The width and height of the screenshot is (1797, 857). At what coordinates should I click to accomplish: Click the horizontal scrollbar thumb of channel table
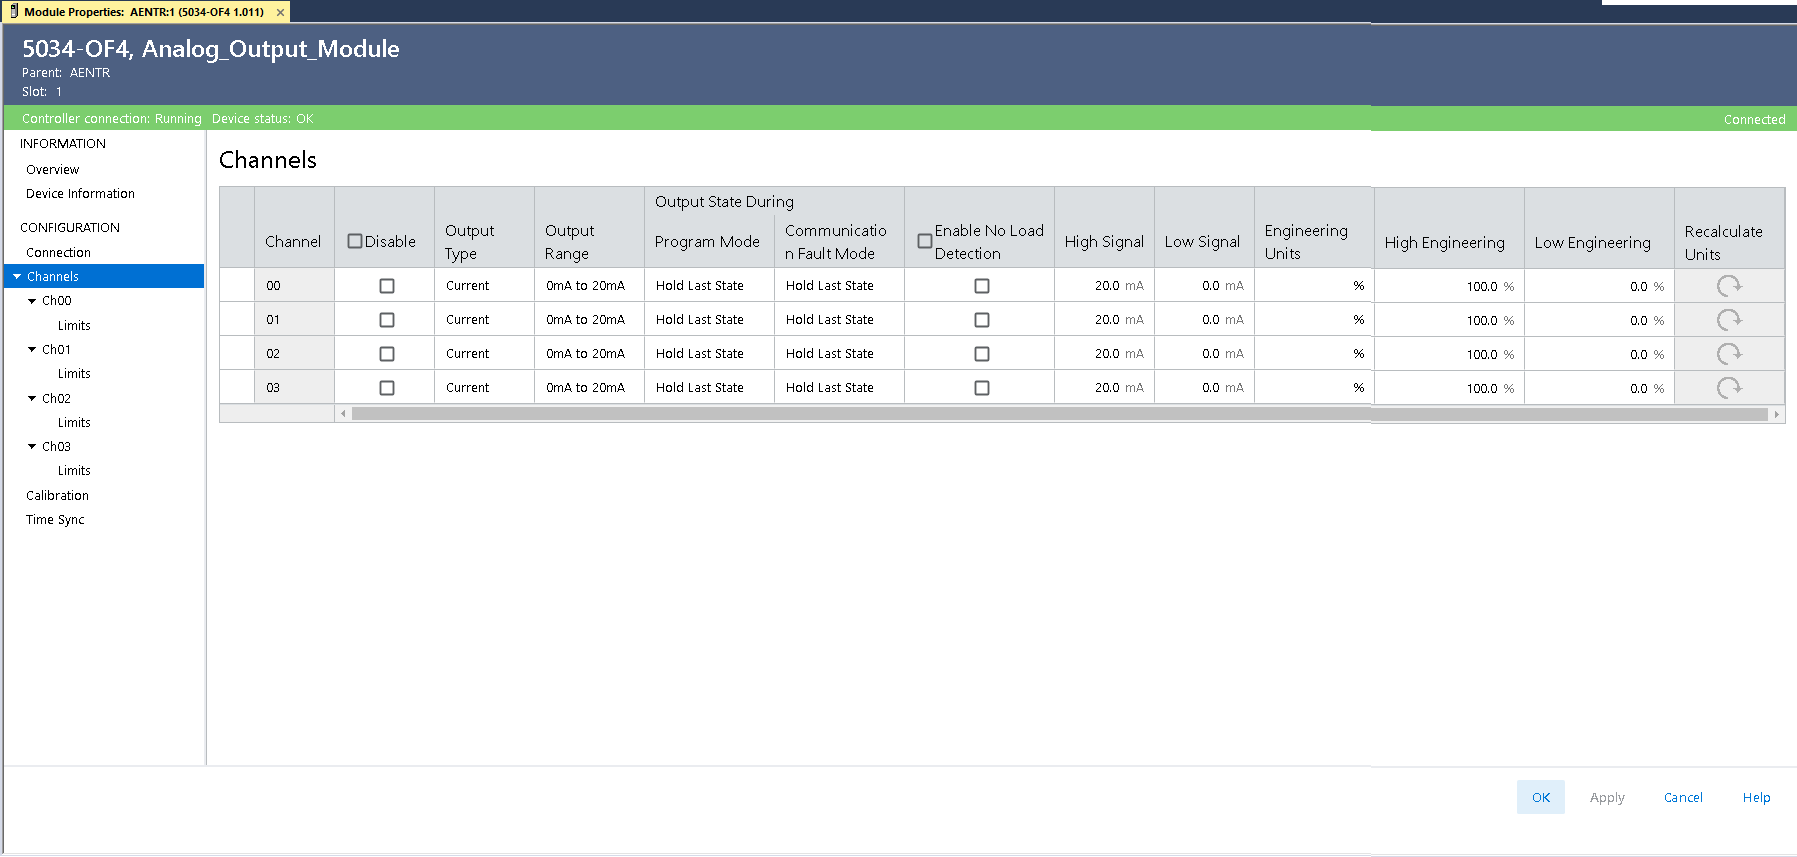1060,414
